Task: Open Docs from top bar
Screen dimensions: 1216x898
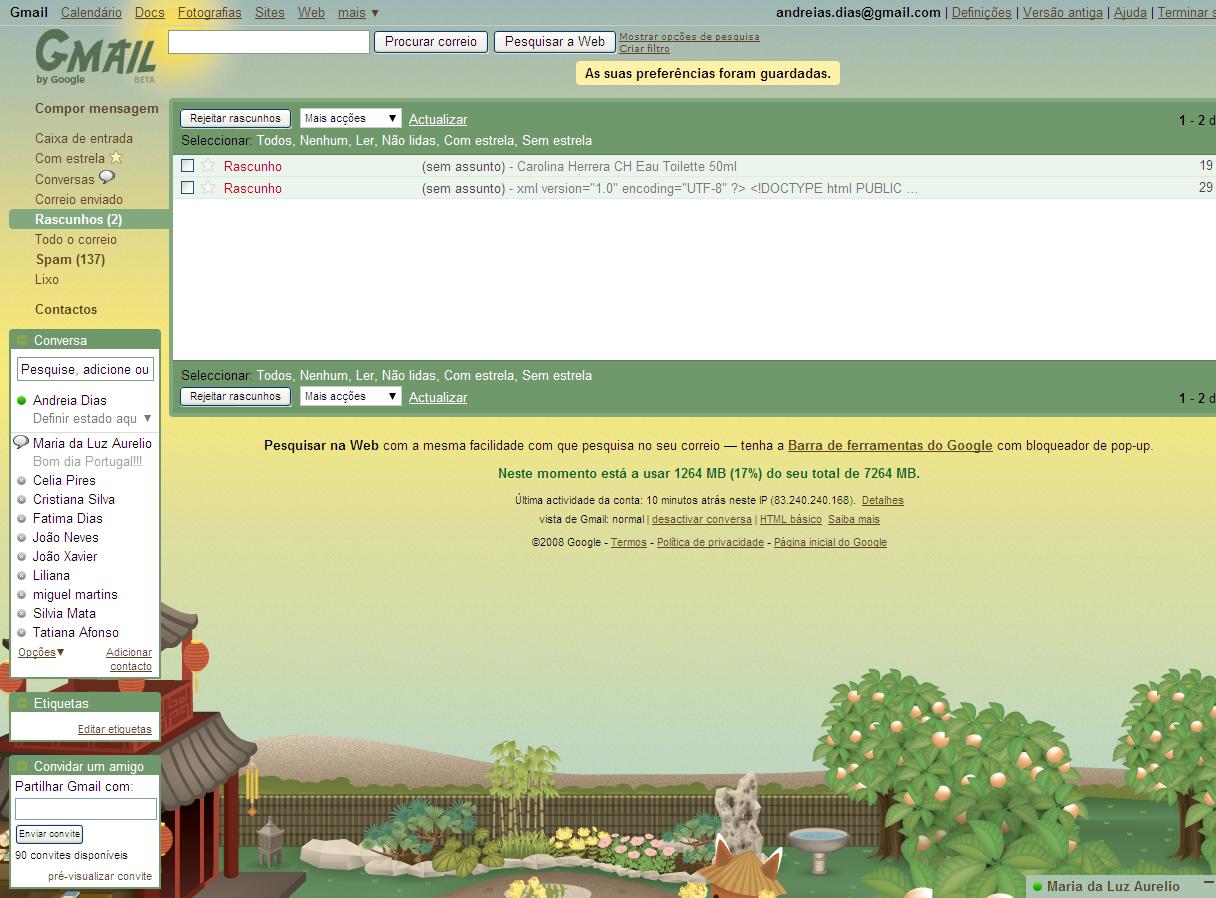Action: click(x=149, y=13)
